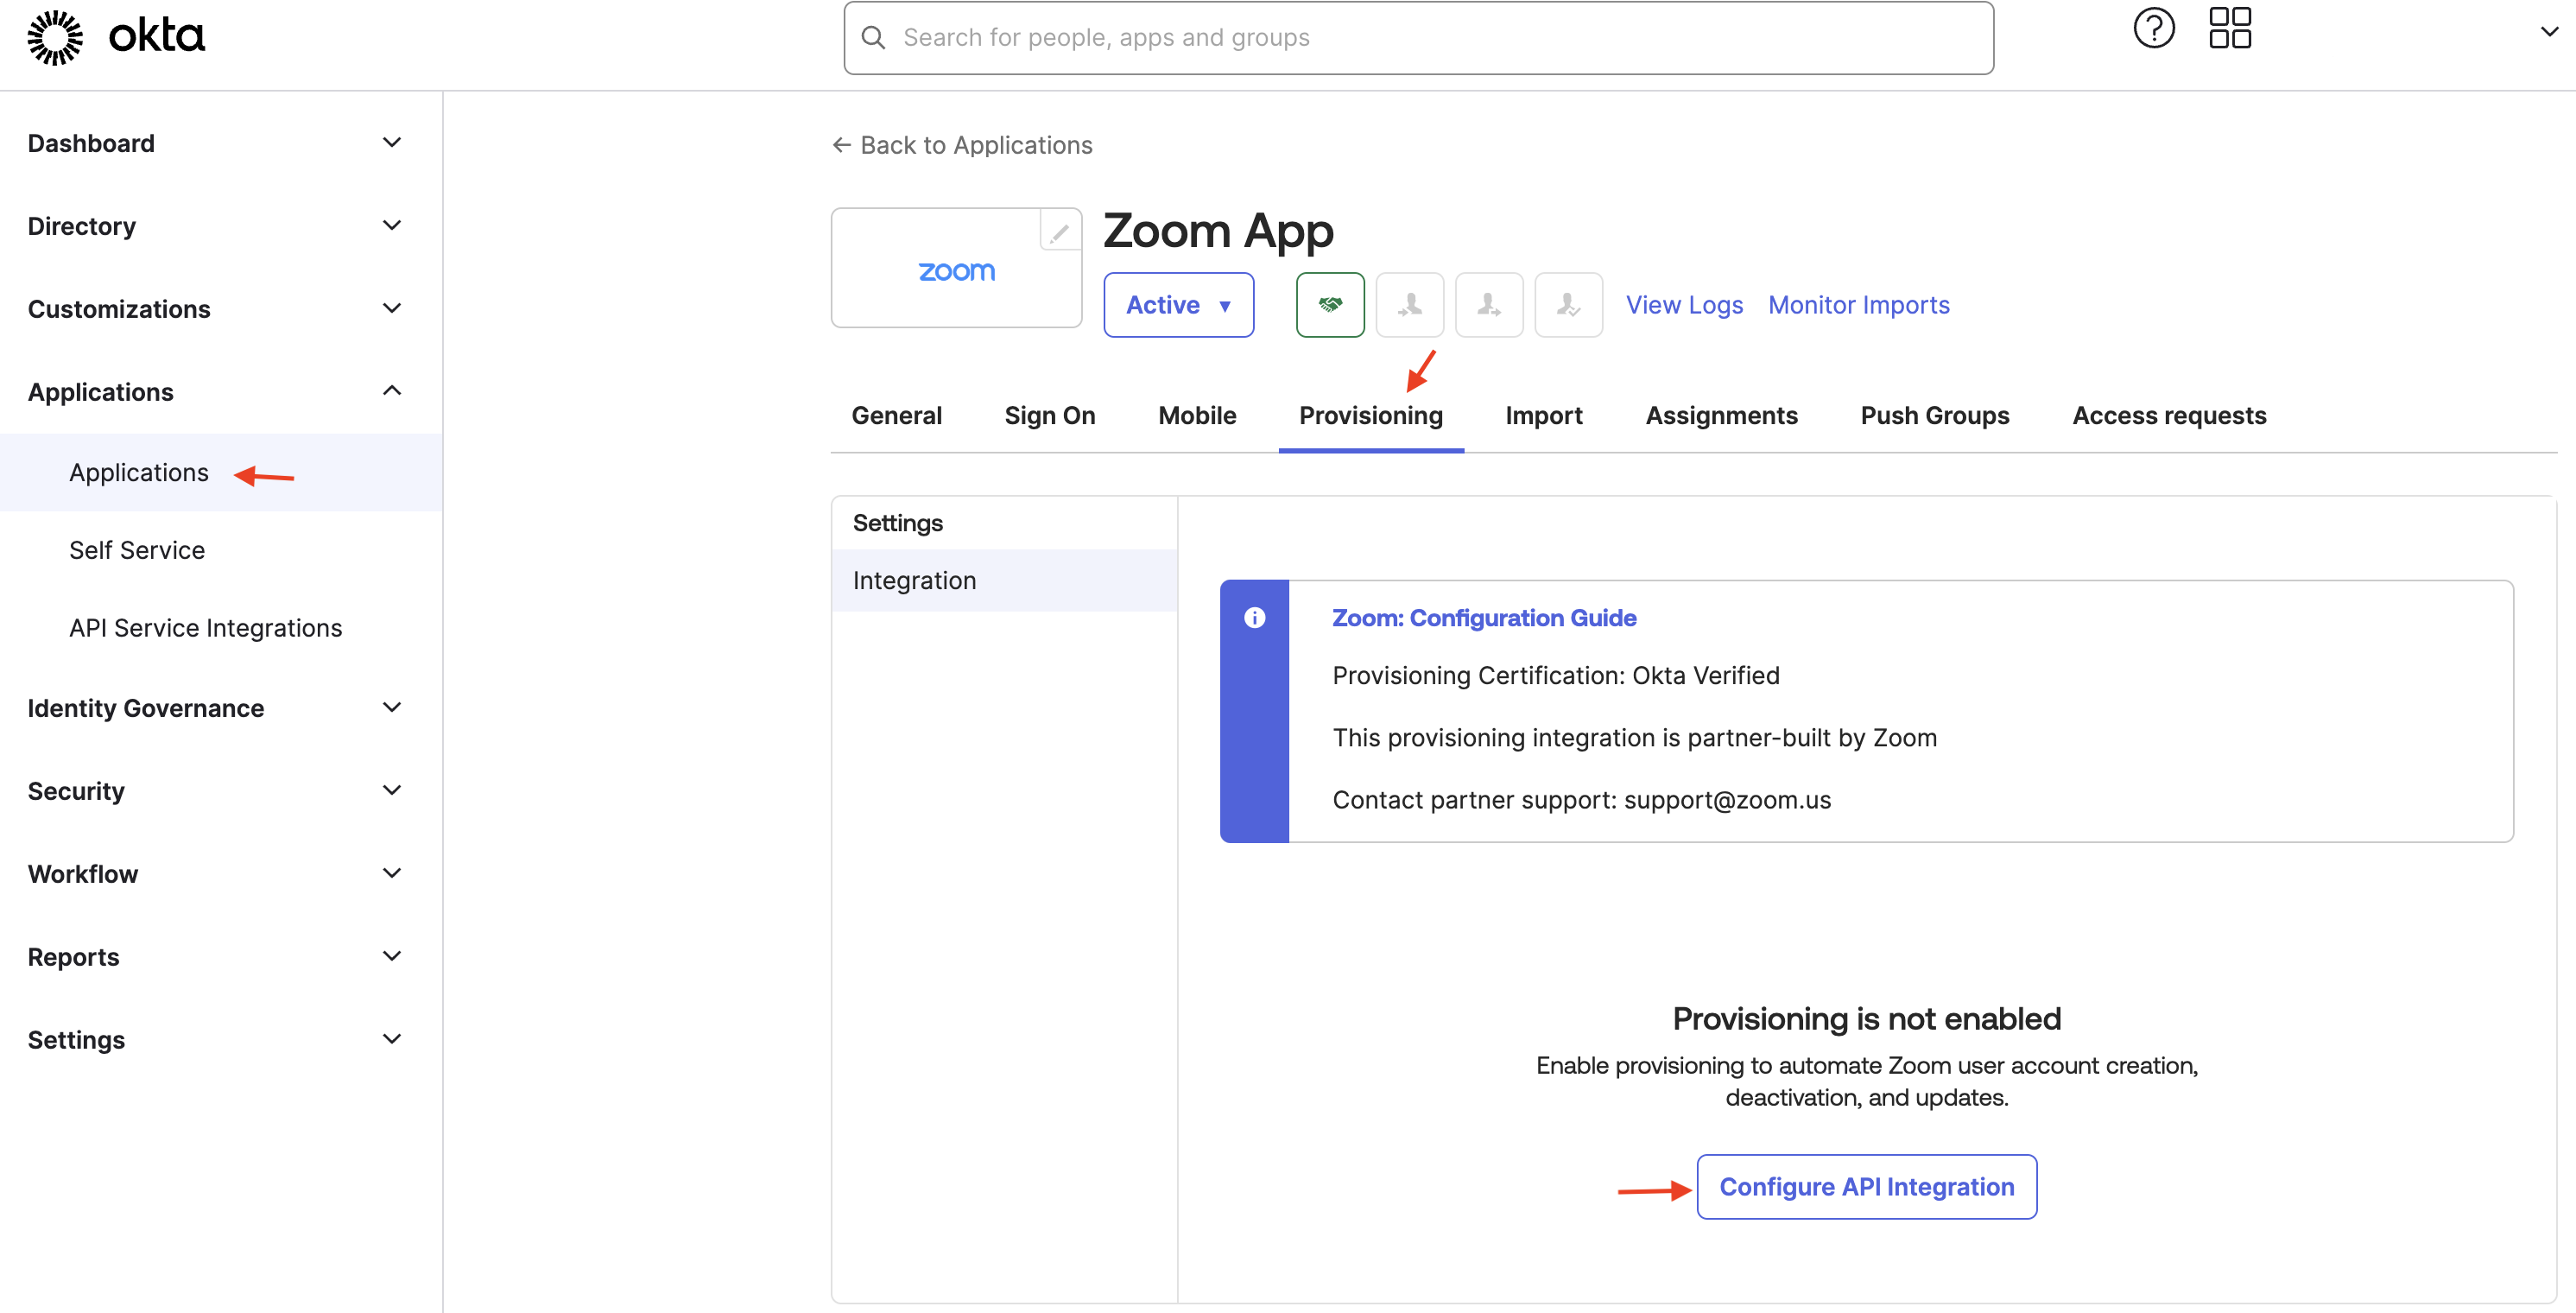
Task: Click the green handshake provisioning icon
Action: [1329, 304]
